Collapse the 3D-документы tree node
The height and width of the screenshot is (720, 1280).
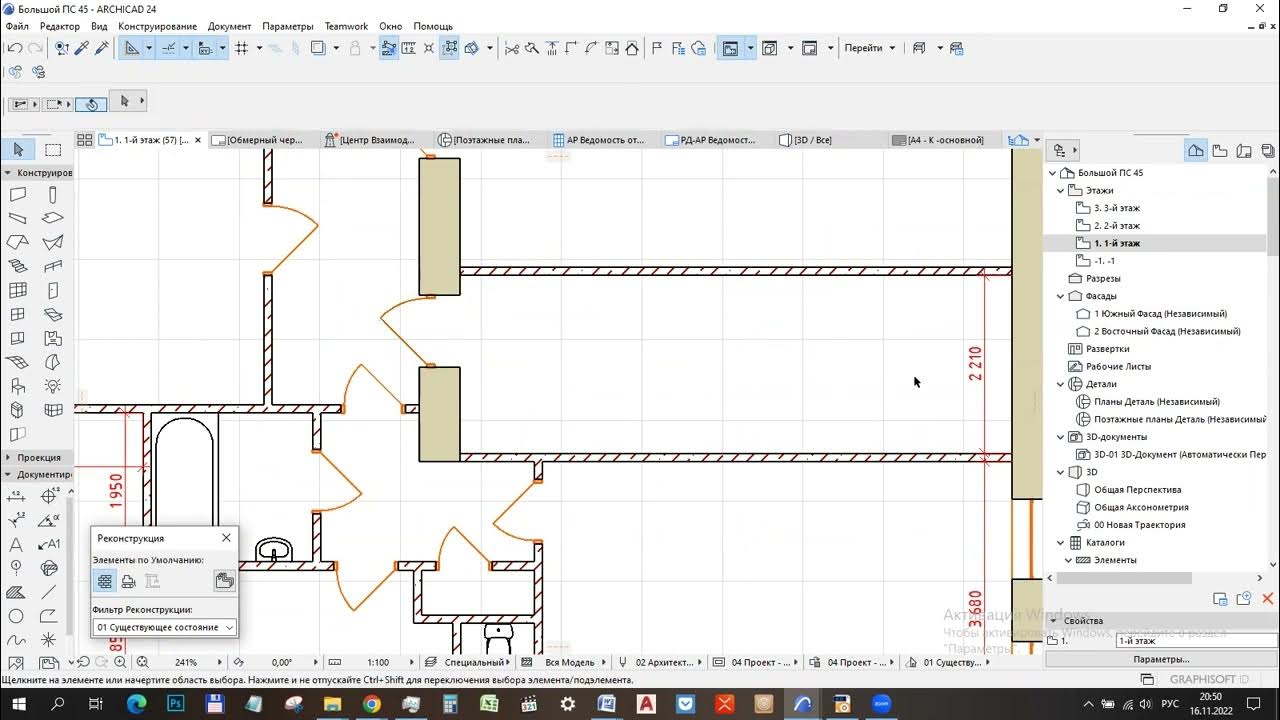click(1061, 437)
